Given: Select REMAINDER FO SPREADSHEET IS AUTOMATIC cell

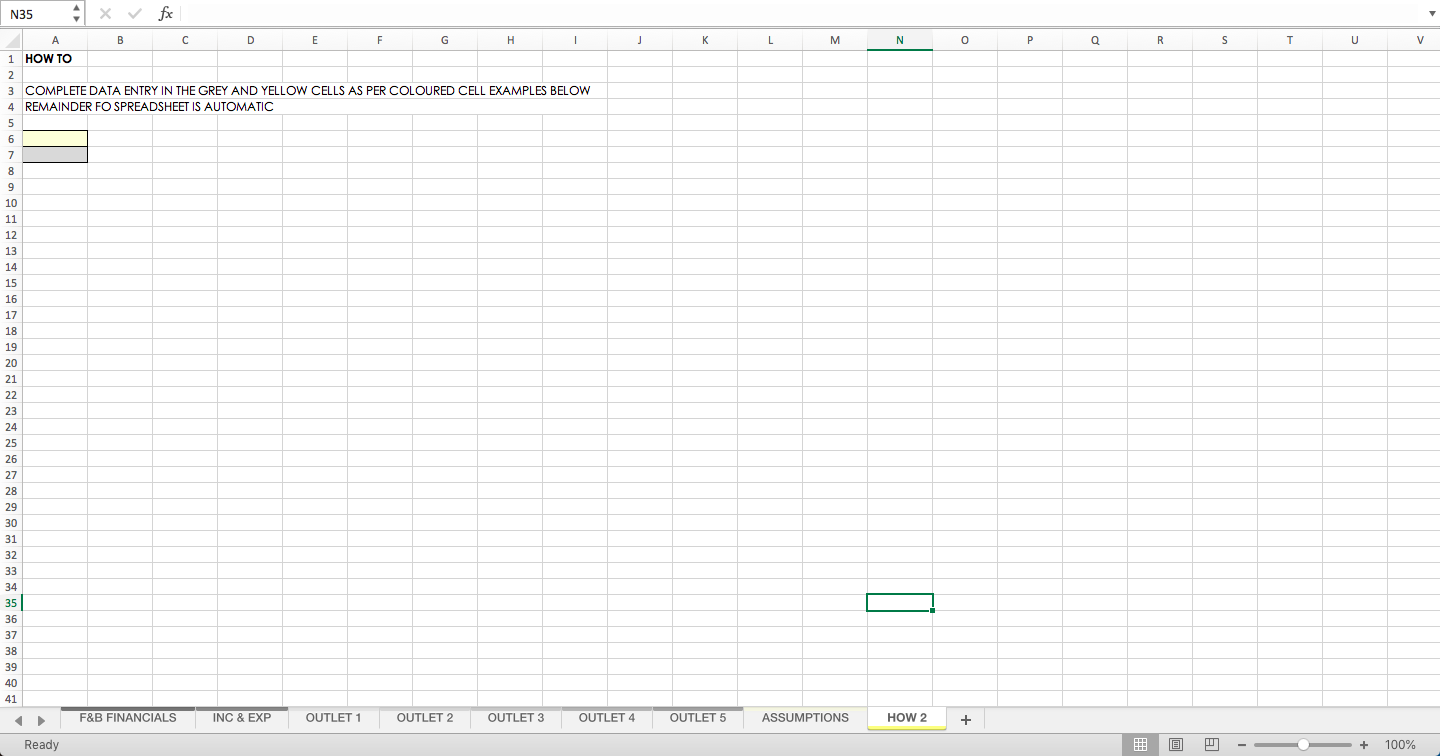Looking at the screenshot, I should pyautogui.click(x=149, y=106).
